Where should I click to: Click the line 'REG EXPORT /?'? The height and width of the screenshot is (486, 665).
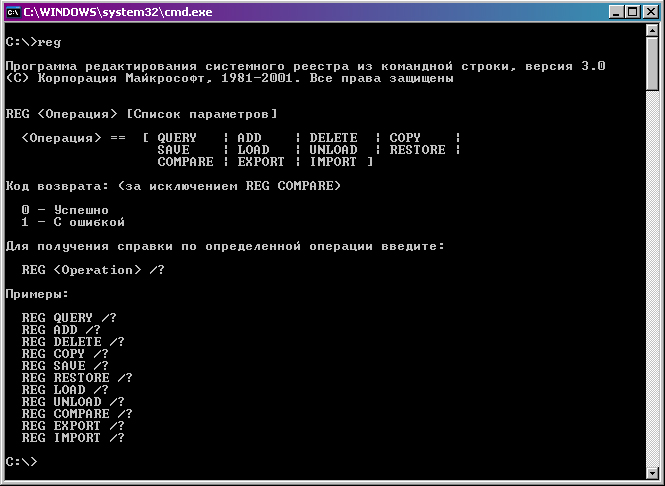click(x=73, y=425)
